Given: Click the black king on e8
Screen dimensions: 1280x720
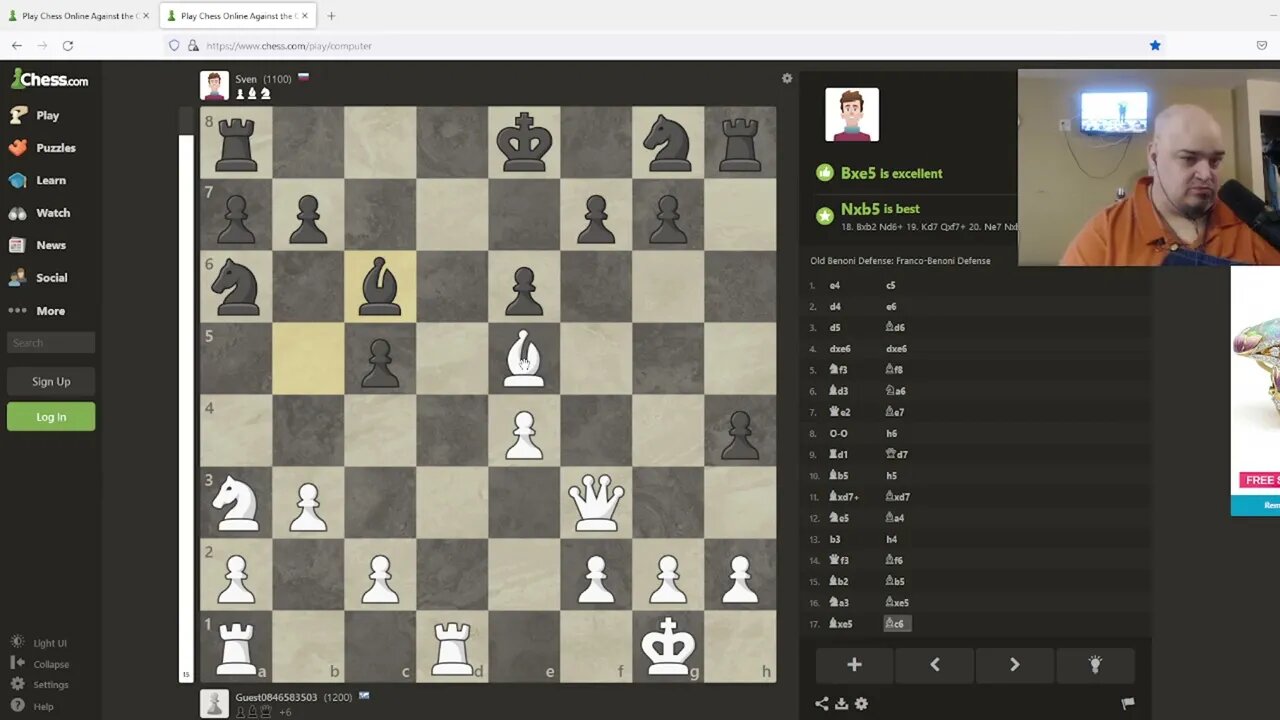Looking at the screenshot, I should click(524, 142).
